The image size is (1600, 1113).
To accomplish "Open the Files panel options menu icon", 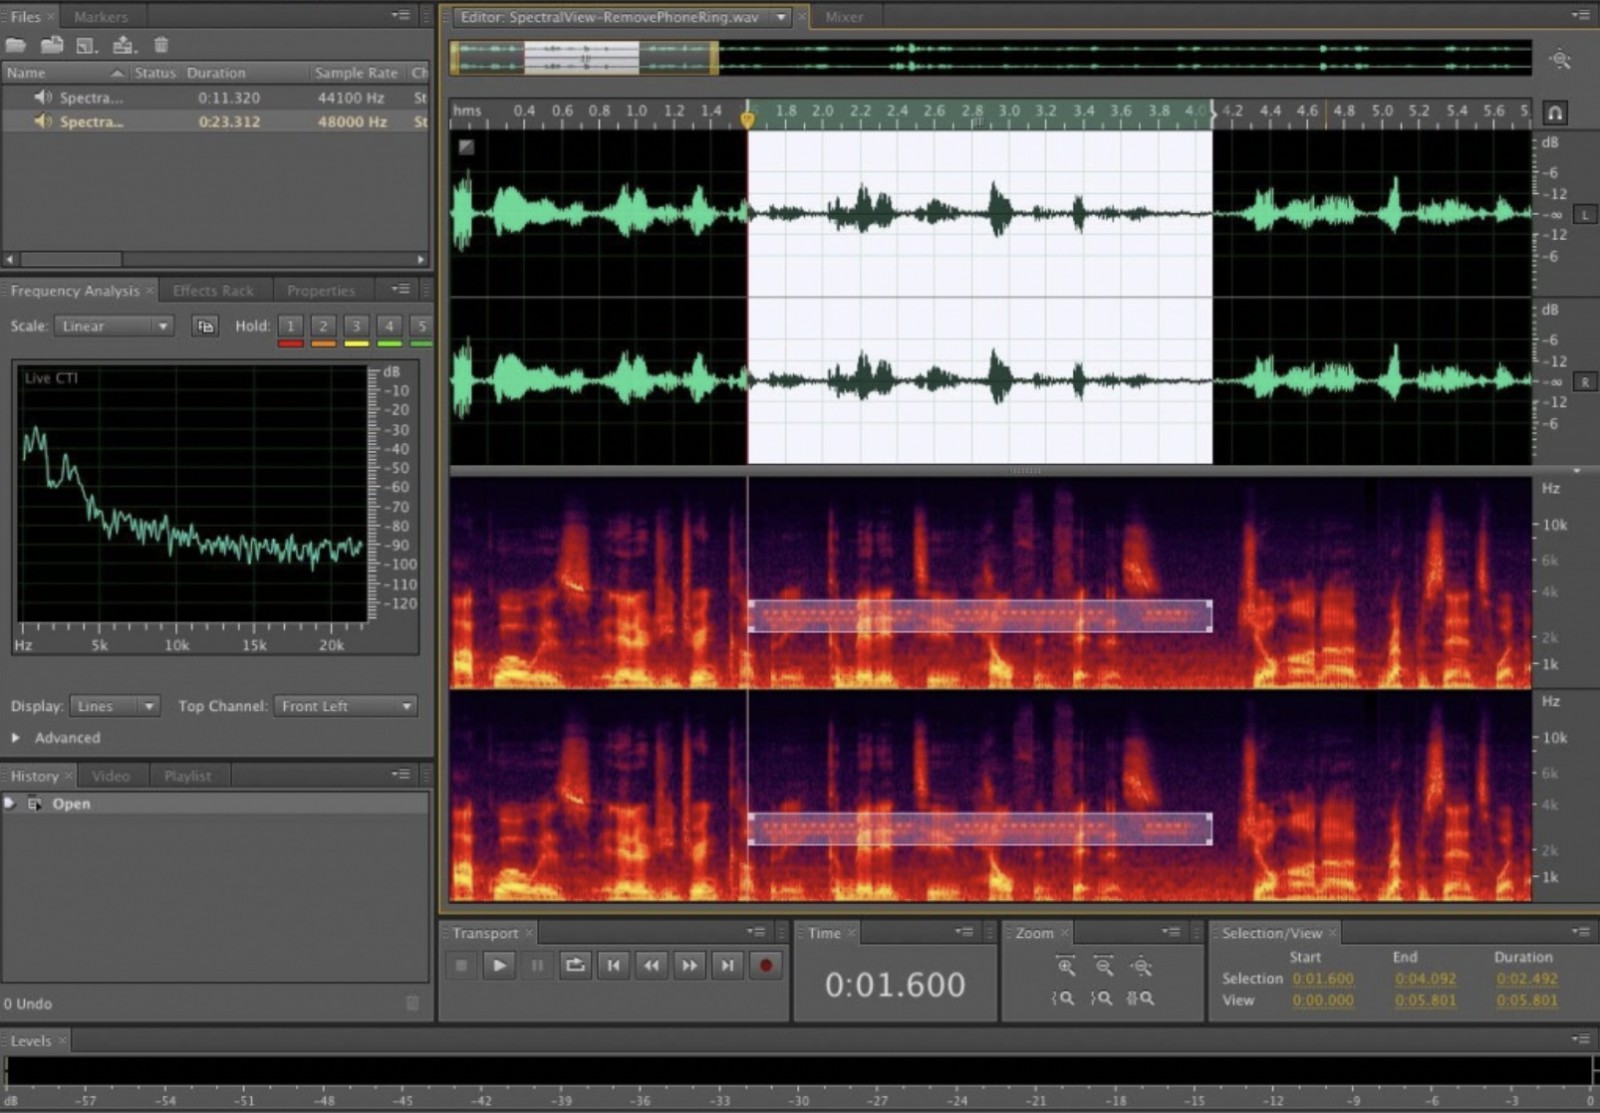I will click(x=401, y=15).
